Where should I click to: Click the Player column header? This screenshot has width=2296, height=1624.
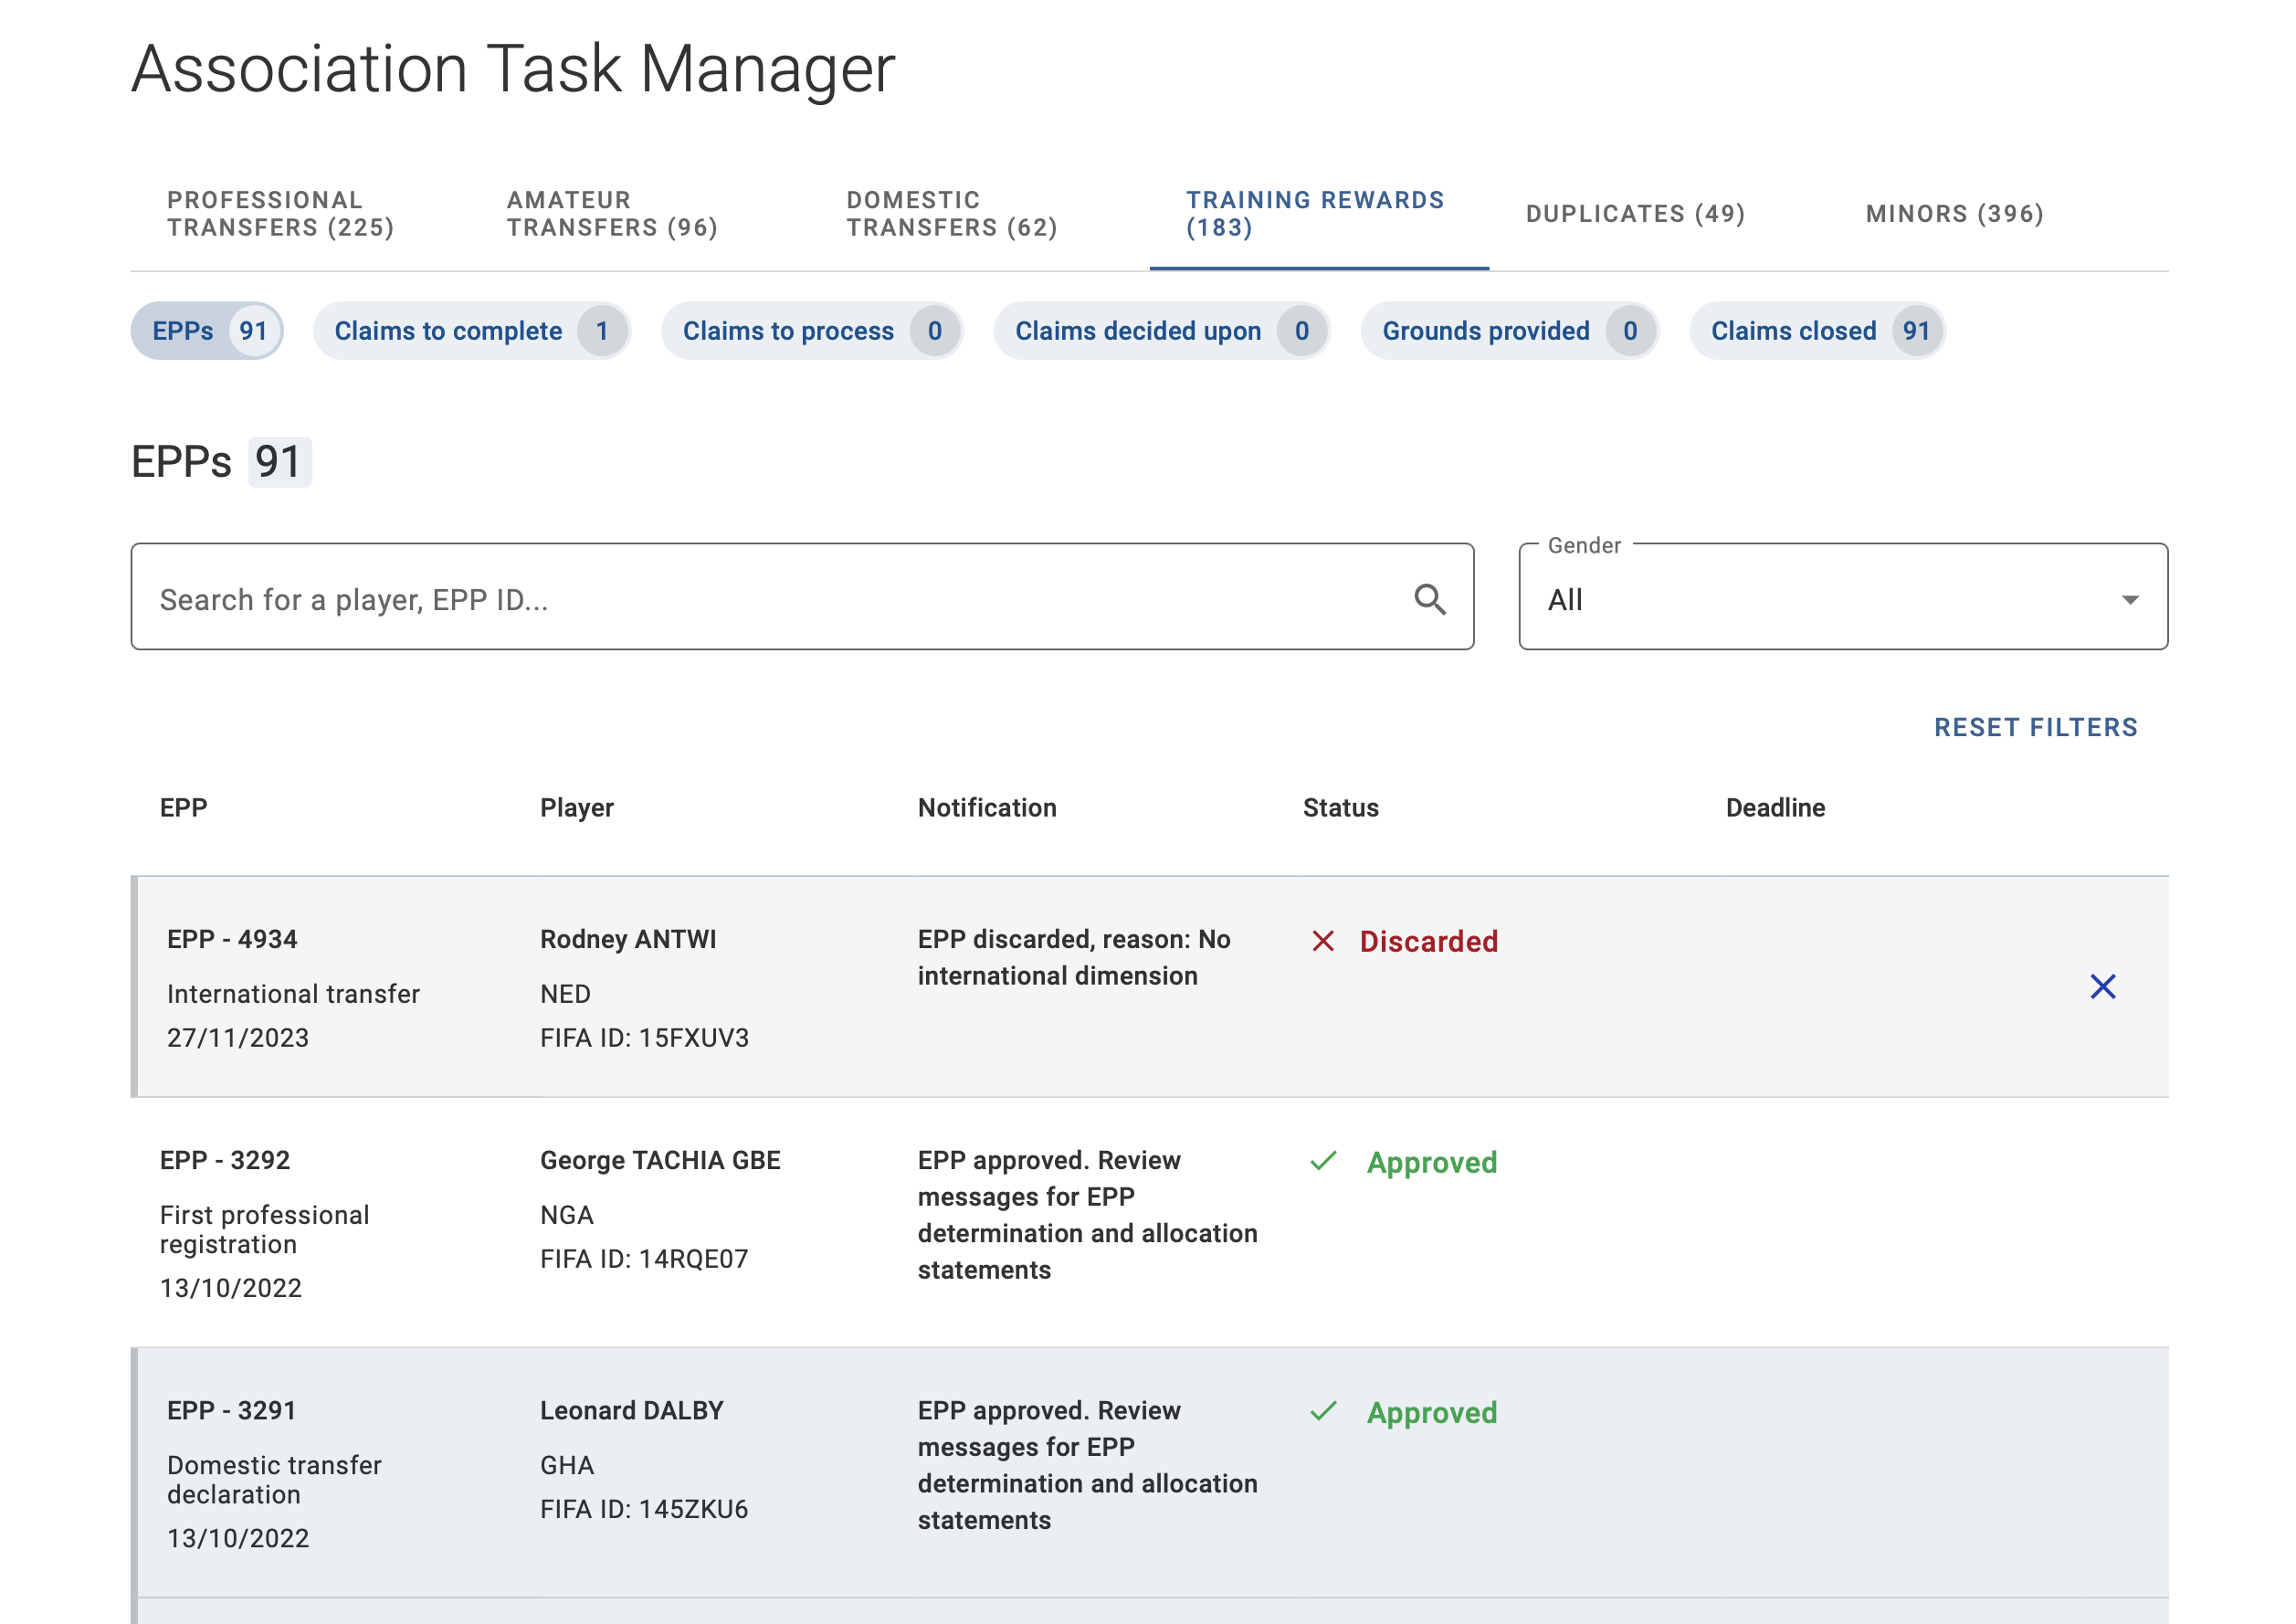(x=577, y=808)
